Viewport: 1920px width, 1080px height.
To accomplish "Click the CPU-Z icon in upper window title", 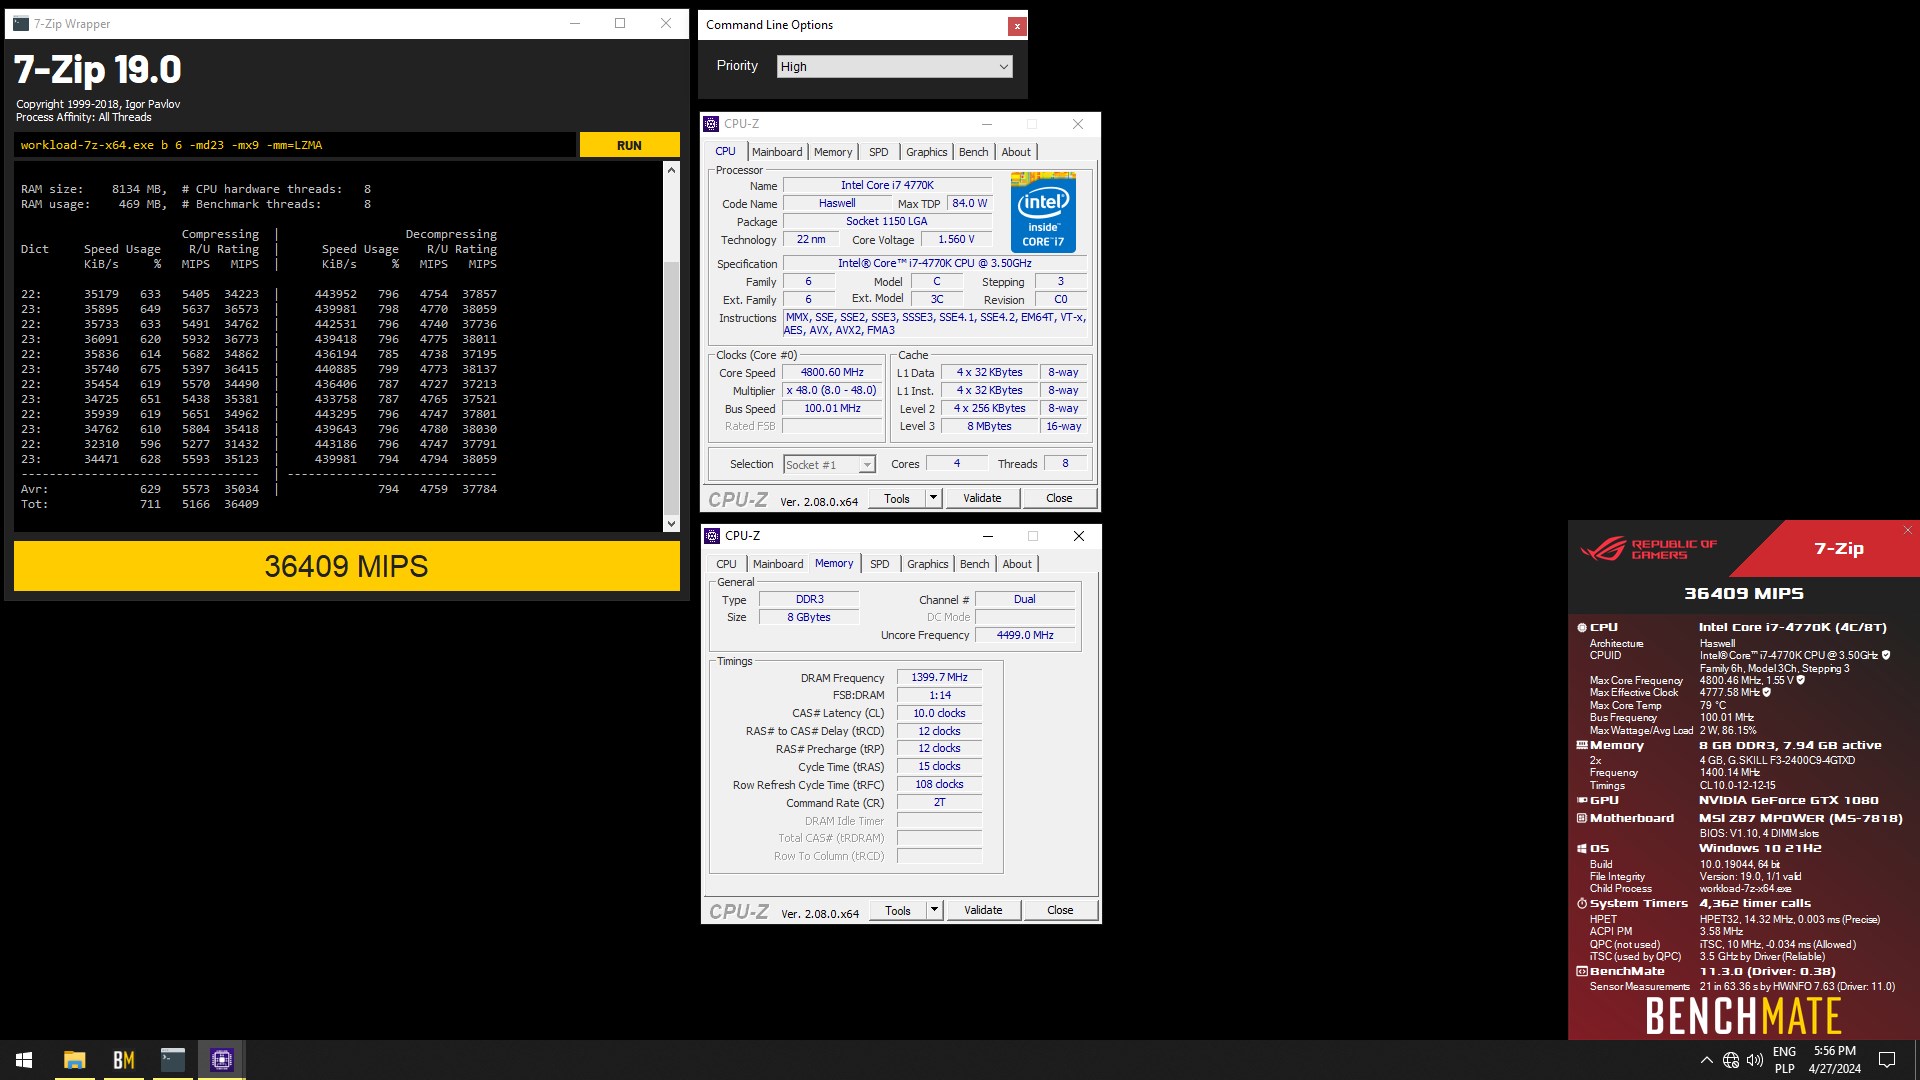I will click(x=711, y=124).
